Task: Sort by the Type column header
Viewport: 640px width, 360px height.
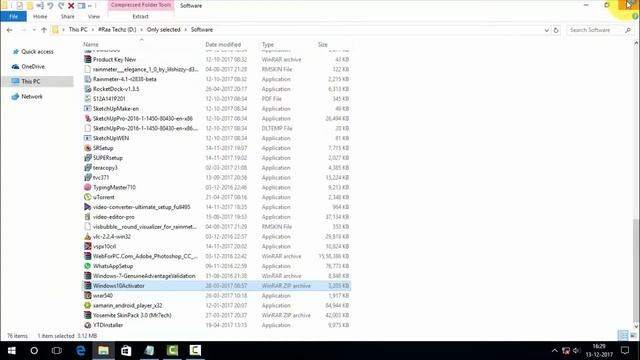Action: point(268,44)
